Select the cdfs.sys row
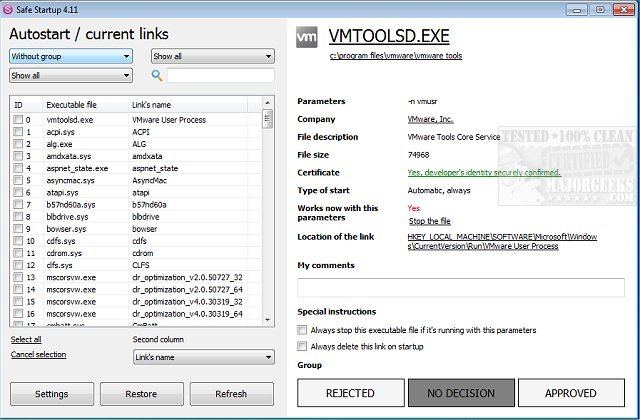640x420 pixels. [137, 241]
